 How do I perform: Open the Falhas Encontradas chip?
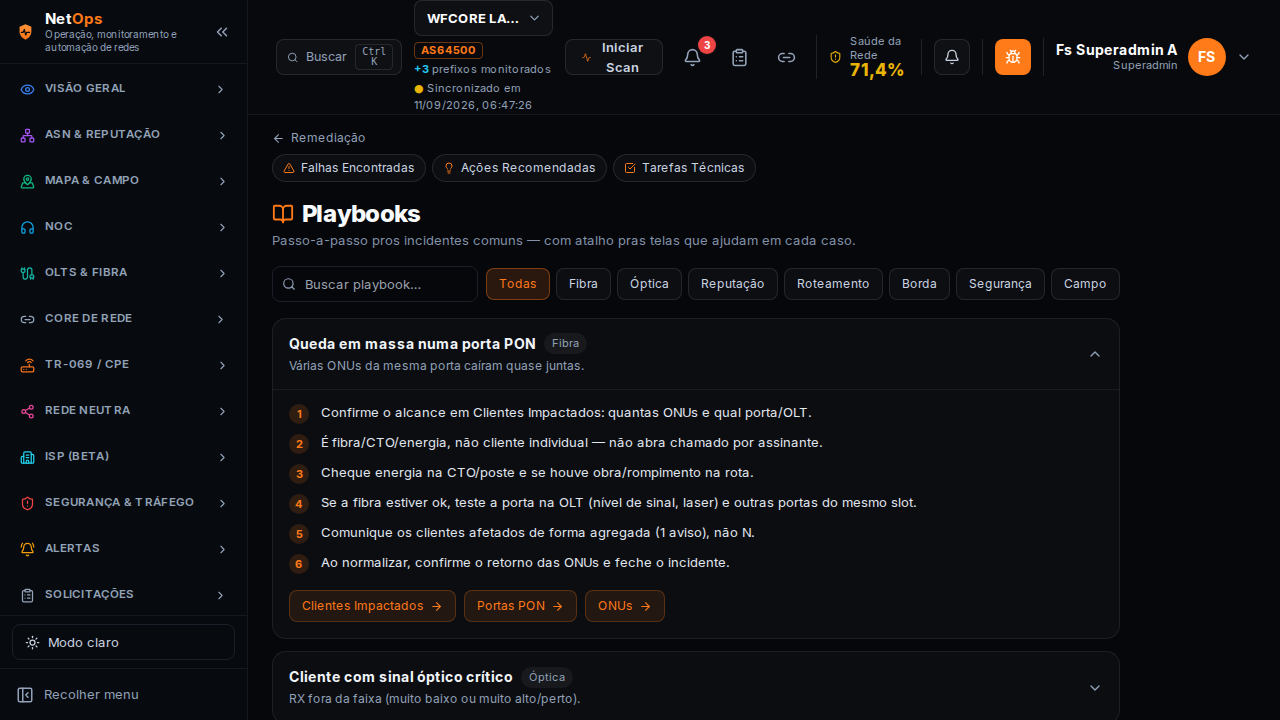pyautogui.click(x=349, y=168)
